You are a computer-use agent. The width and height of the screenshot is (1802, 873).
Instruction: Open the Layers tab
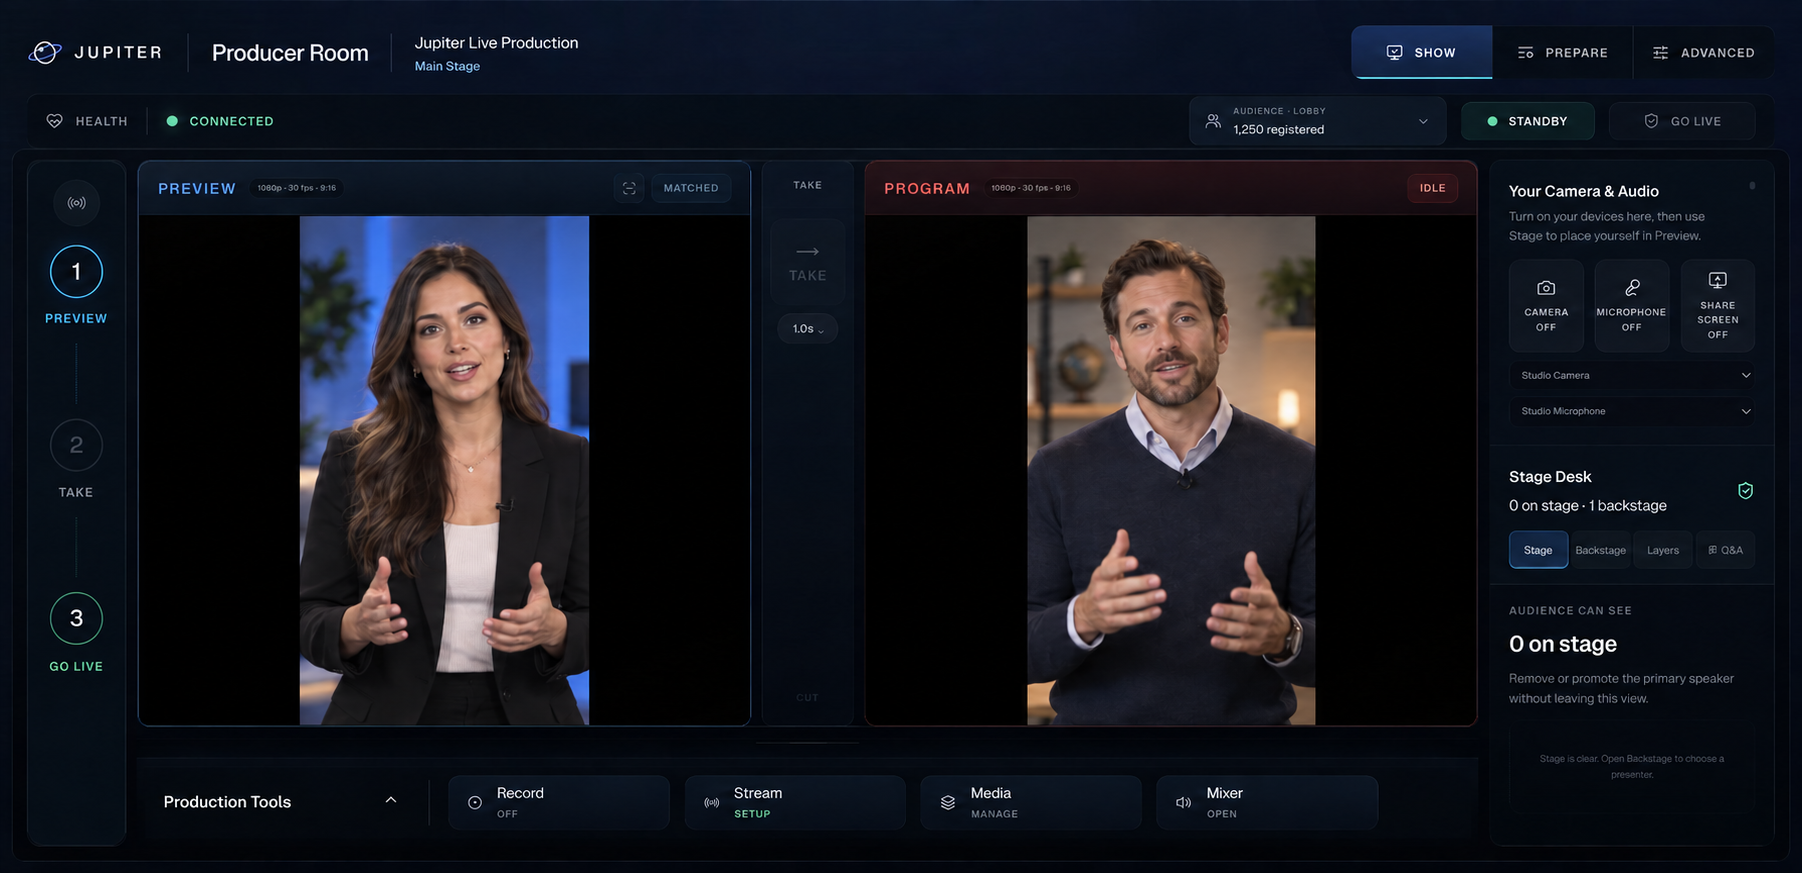(1663, 550)
